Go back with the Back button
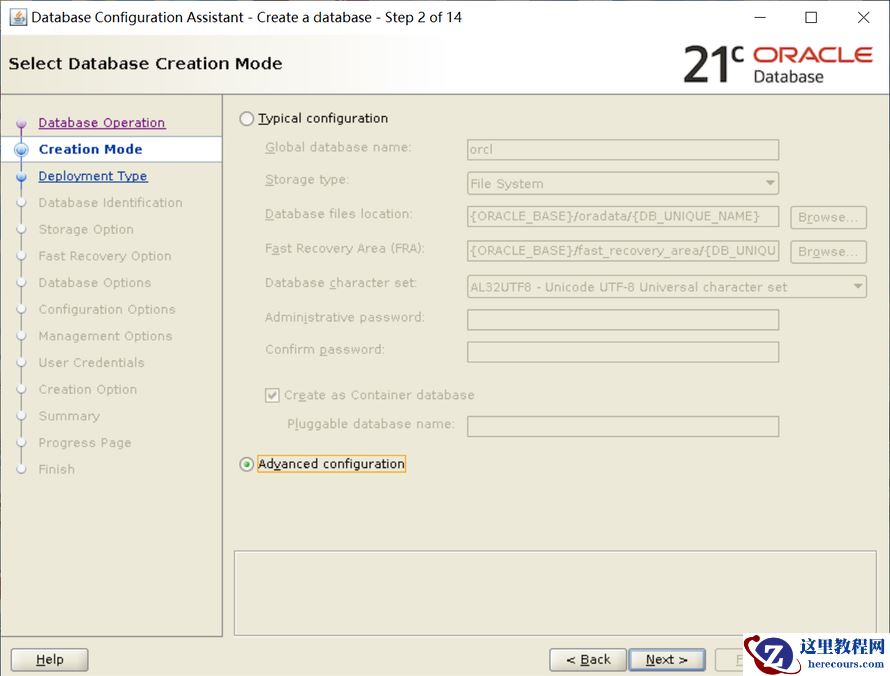The width and height of the screenshot is (890, 676). (x=588, y=660)
